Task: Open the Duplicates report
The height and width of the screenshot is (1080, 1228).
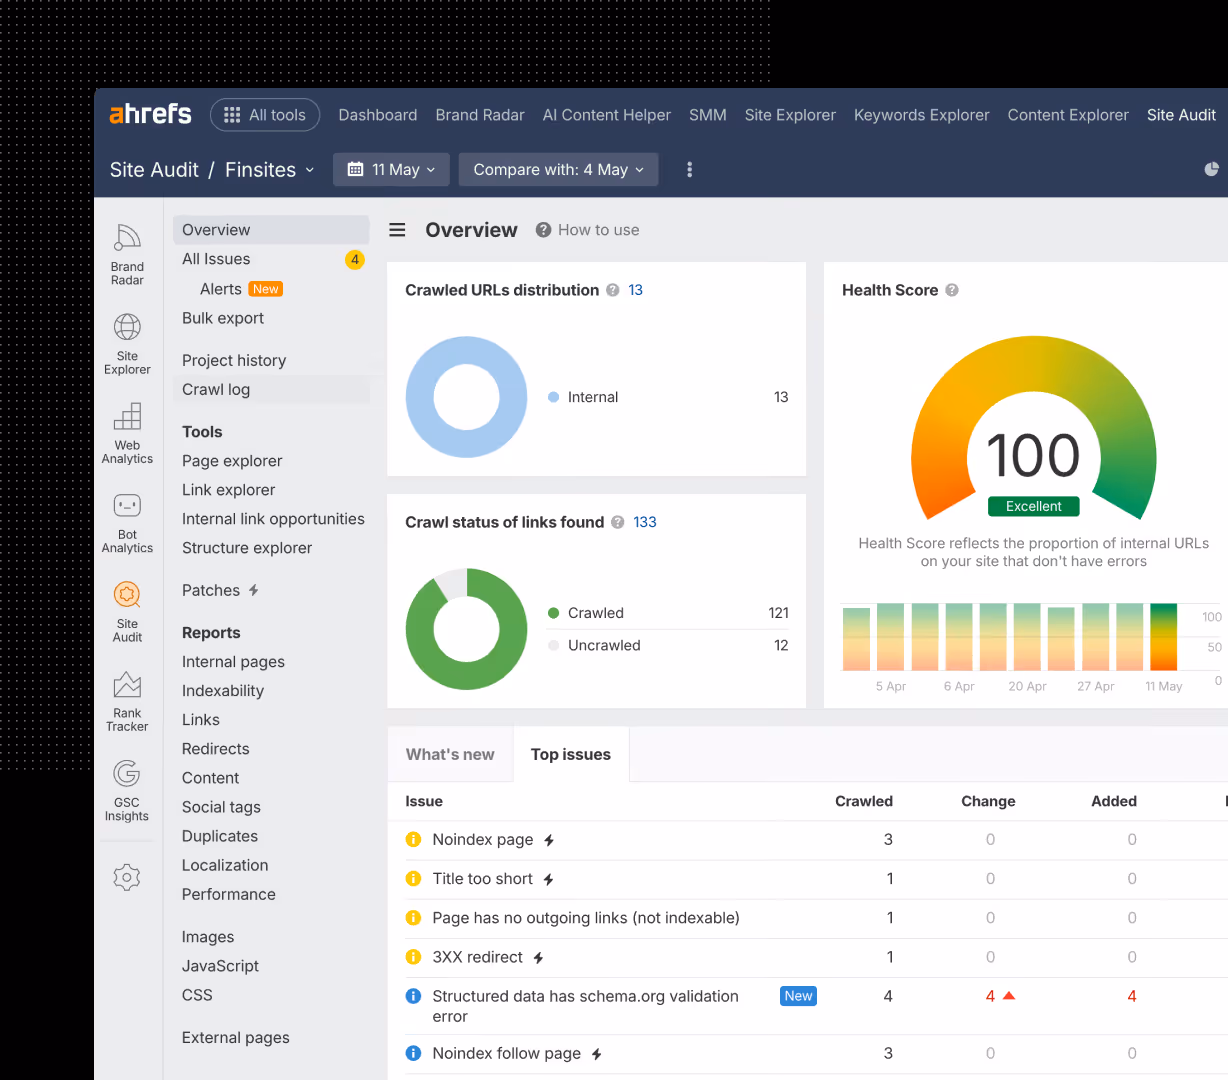Action: coord(220,837)
